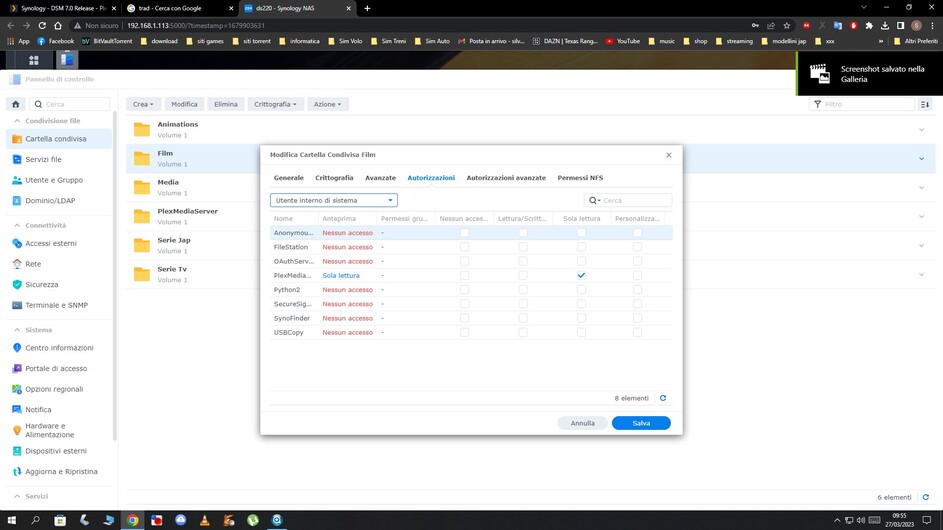Check Lettura/Scrittura for FileStation
This screenshot has height=530, width=943.
523,247
